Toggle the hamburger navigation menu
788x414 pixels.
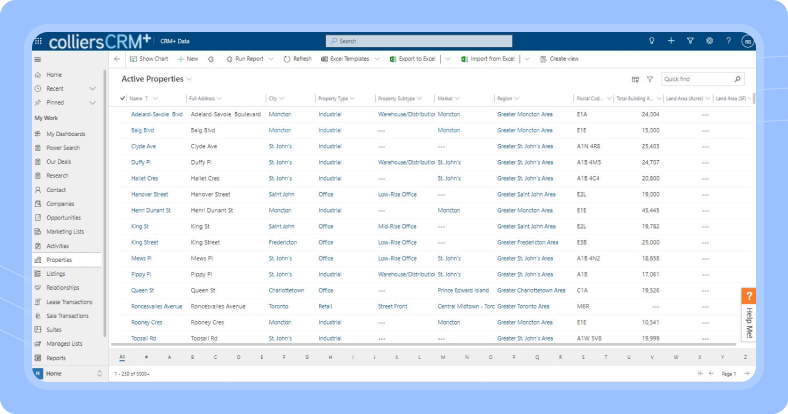pos(38,59)
